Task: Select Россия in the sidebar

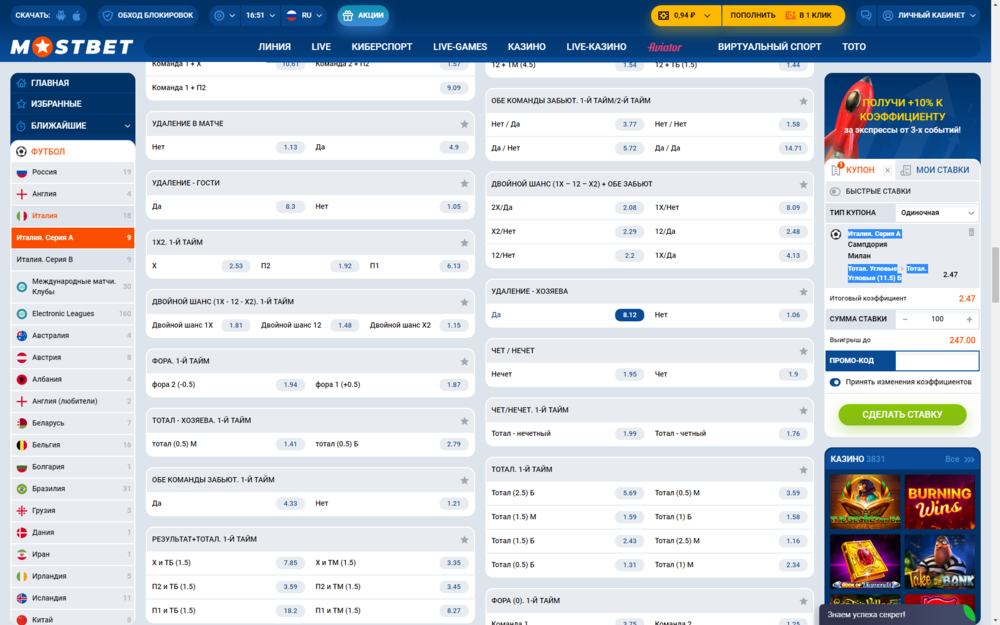Action: coord(73,172)
